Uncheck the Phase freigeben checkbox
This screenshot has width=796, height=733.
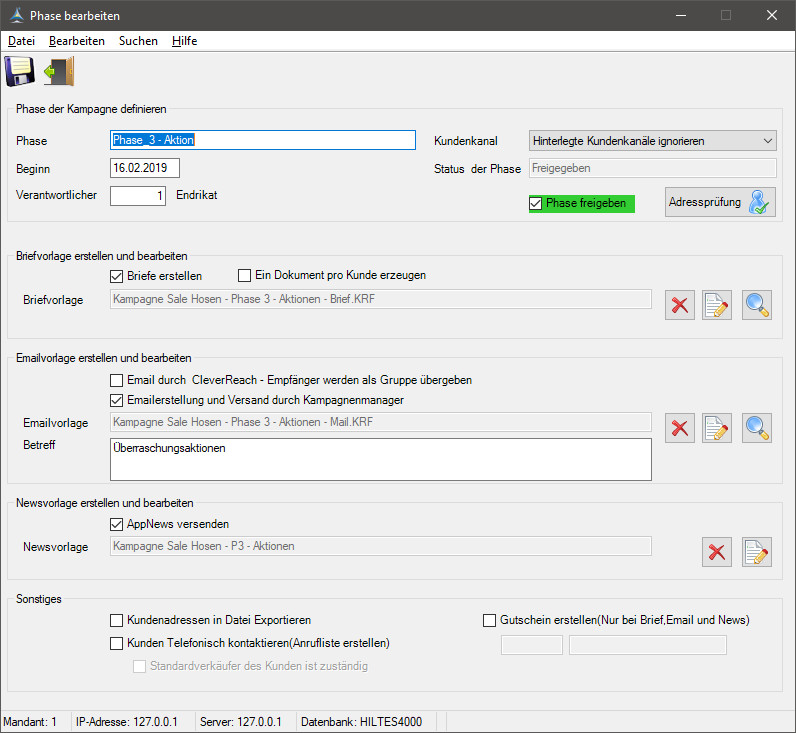[x=536, y=204]
